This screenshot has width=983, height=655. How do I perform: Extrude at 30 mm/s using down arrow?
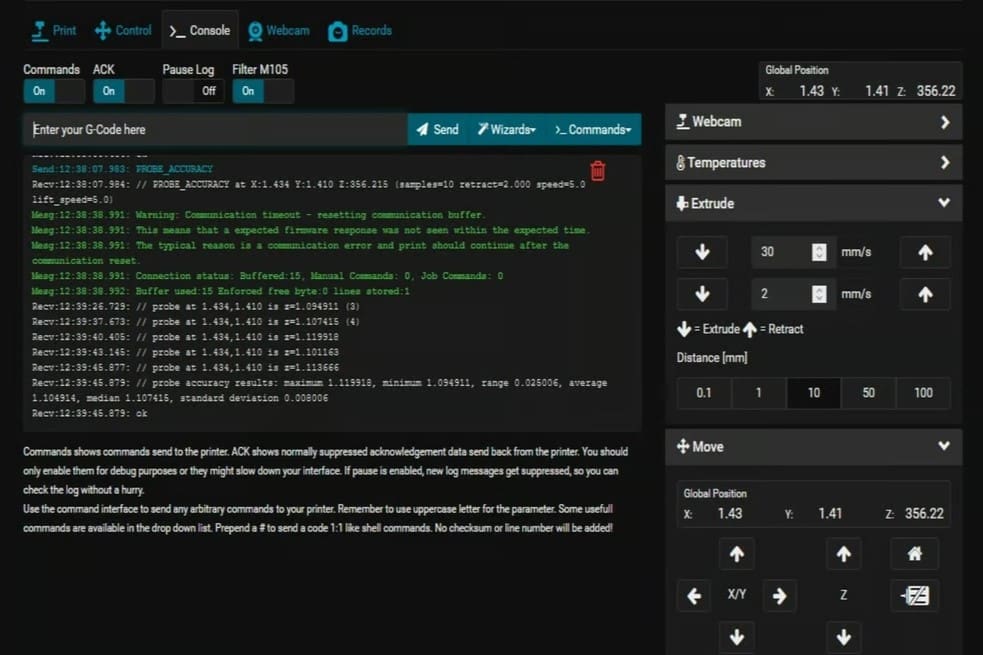point(702,252)
